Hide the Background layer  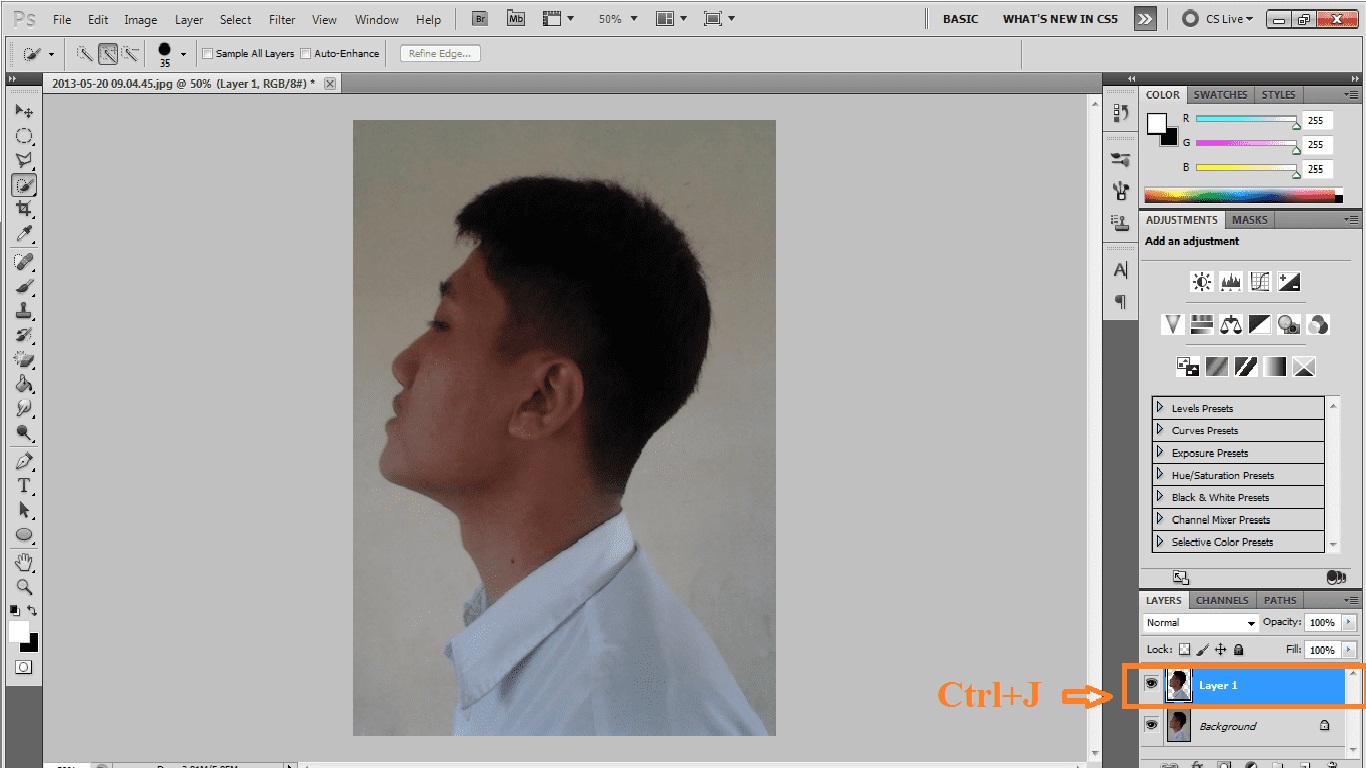[x=1152, y=725]
